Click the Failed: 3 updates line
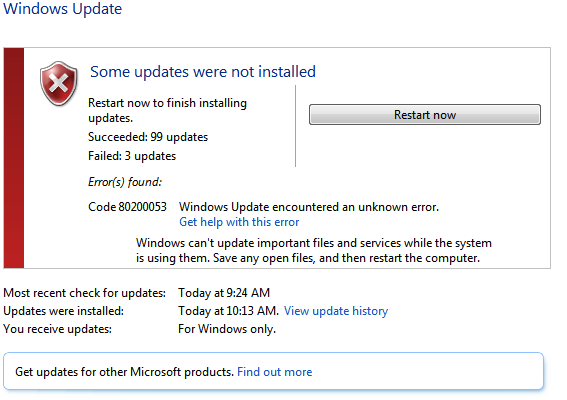This screenshot has width=567, height=400. [x=132, y=156]
